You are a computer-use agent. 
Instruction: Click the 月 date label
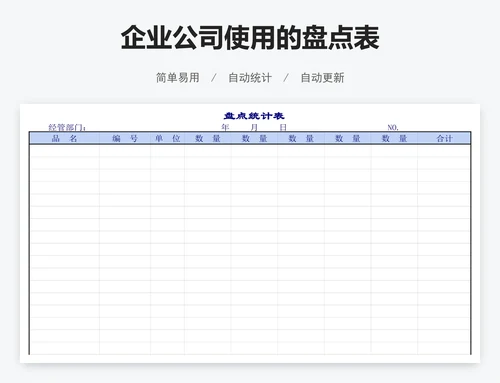click(254, 127)
